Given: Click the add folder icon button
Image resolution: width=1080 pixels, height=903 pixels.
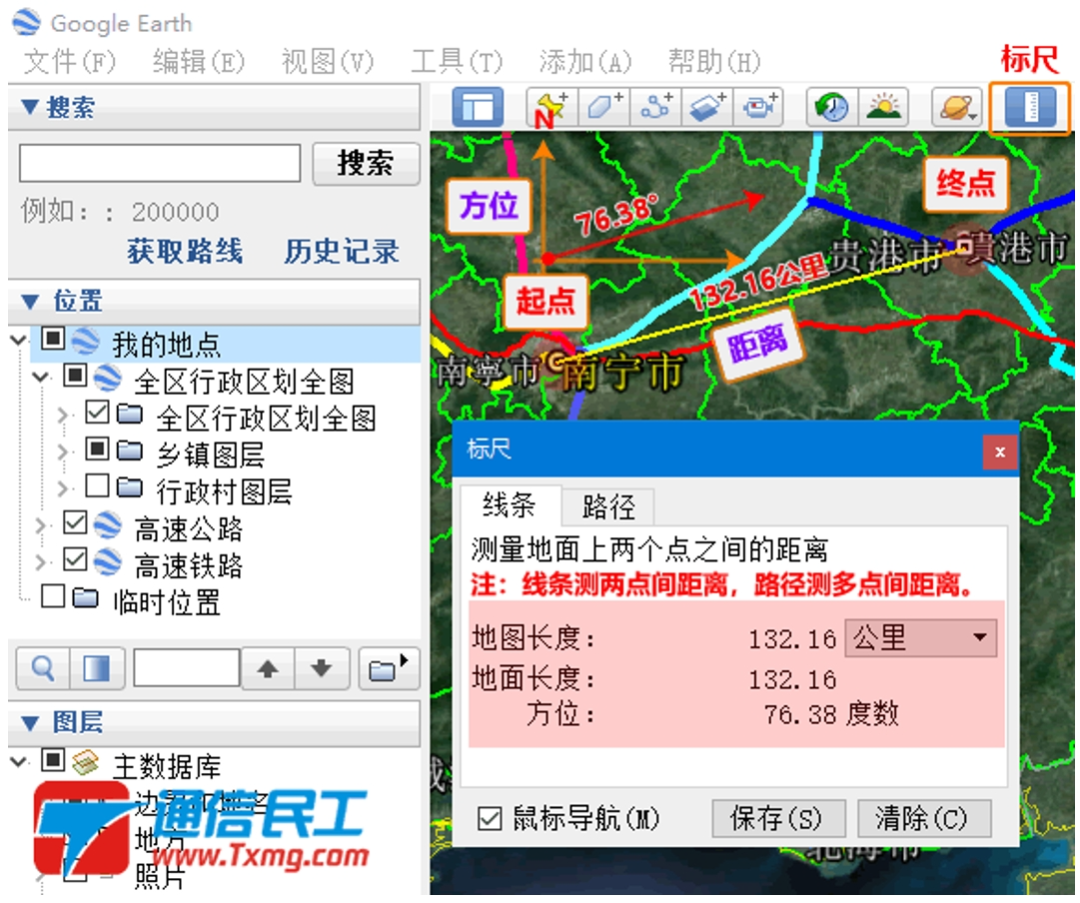Looking at the screenshot, I should tap(388, 668).
